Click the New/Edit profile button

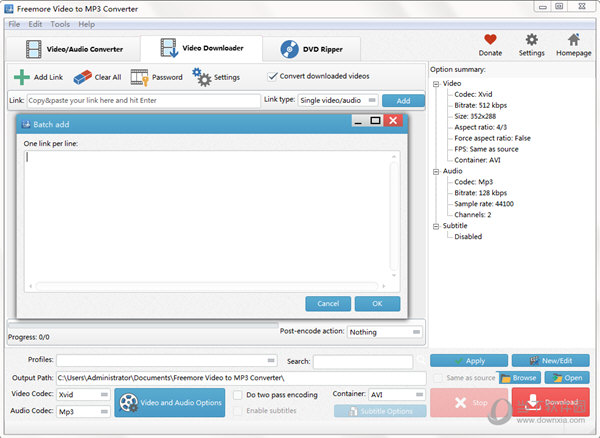point(551,360)
